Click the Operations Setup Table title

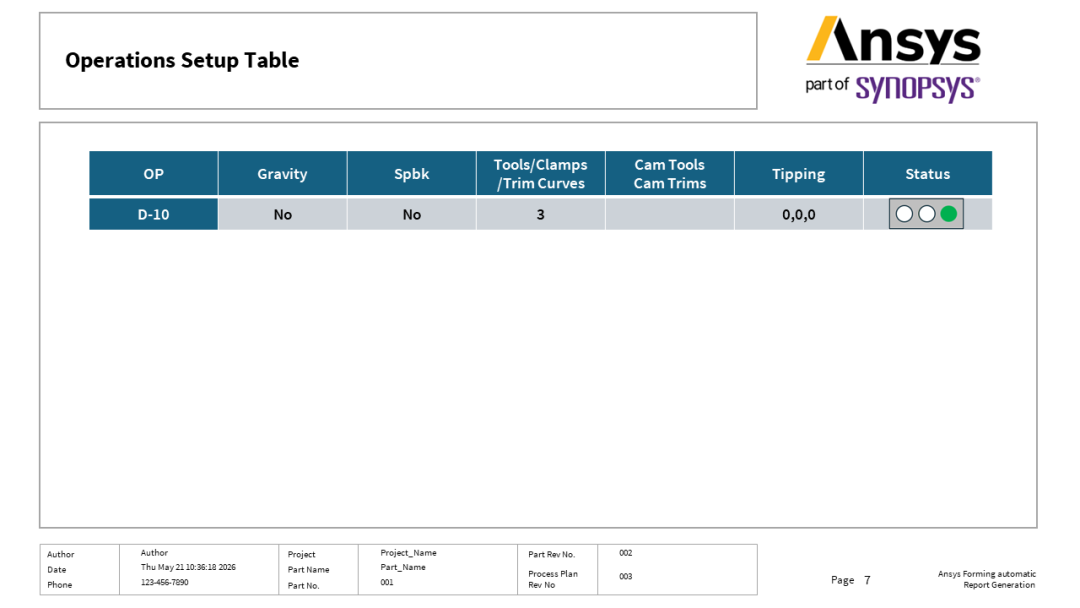click(x=182, y=61)
